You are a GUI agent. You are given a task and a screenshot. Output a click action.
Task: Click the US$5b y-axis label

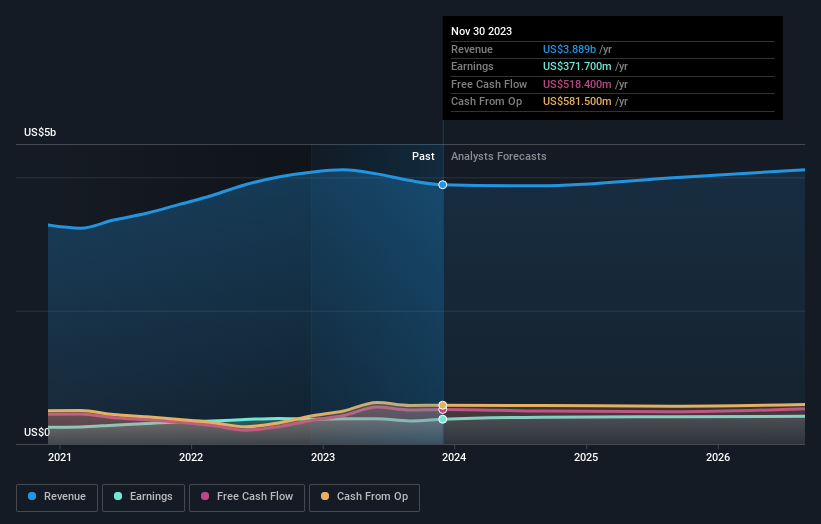tap(40, 132)
